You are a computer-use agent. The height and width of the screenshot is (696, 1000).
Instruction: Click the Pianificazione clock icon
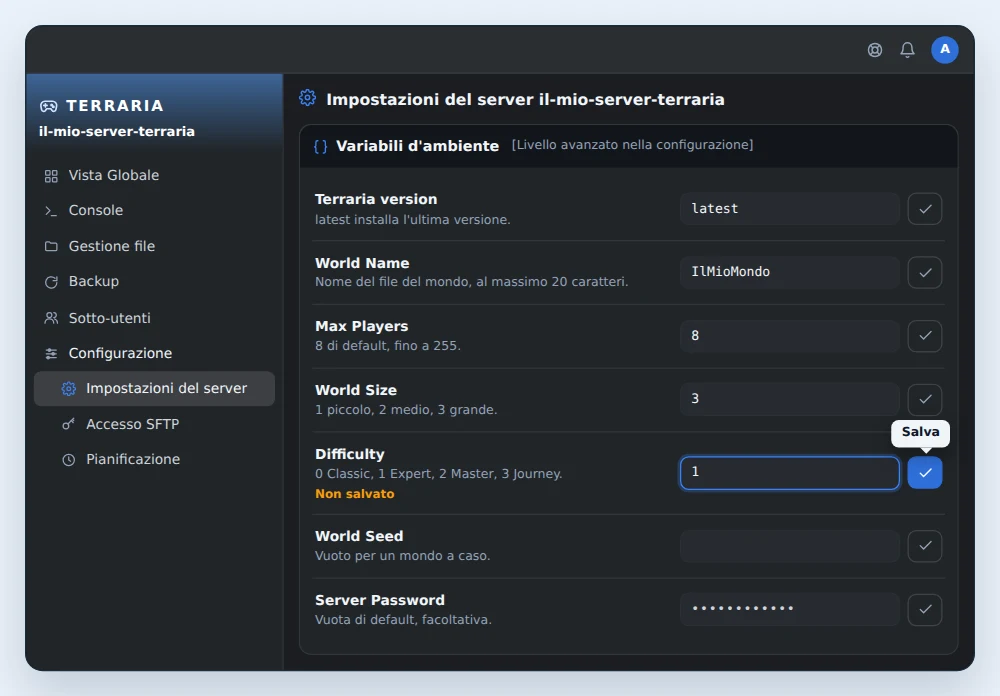coord(68,459)
